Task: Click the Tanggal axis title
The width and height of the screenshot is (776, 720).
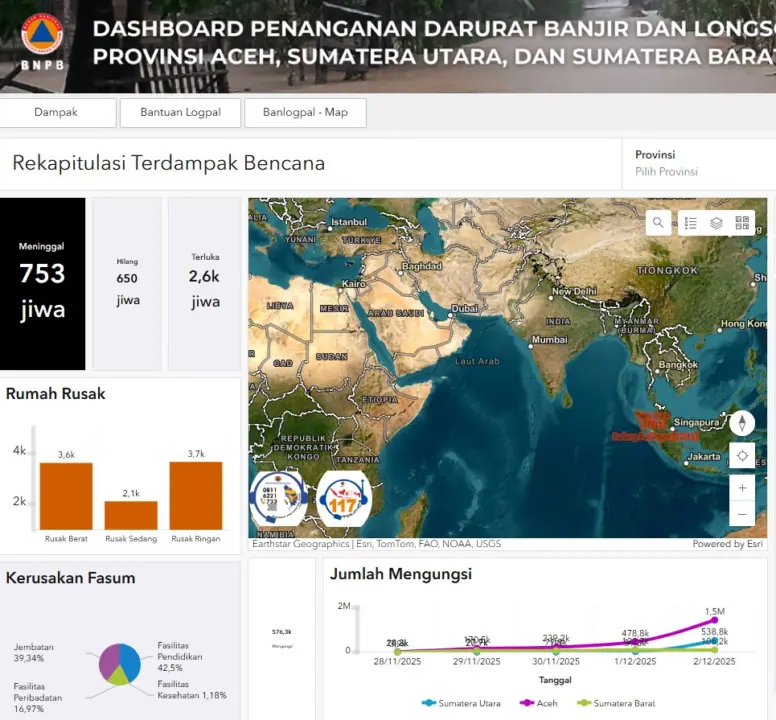Action: [555, 680]
